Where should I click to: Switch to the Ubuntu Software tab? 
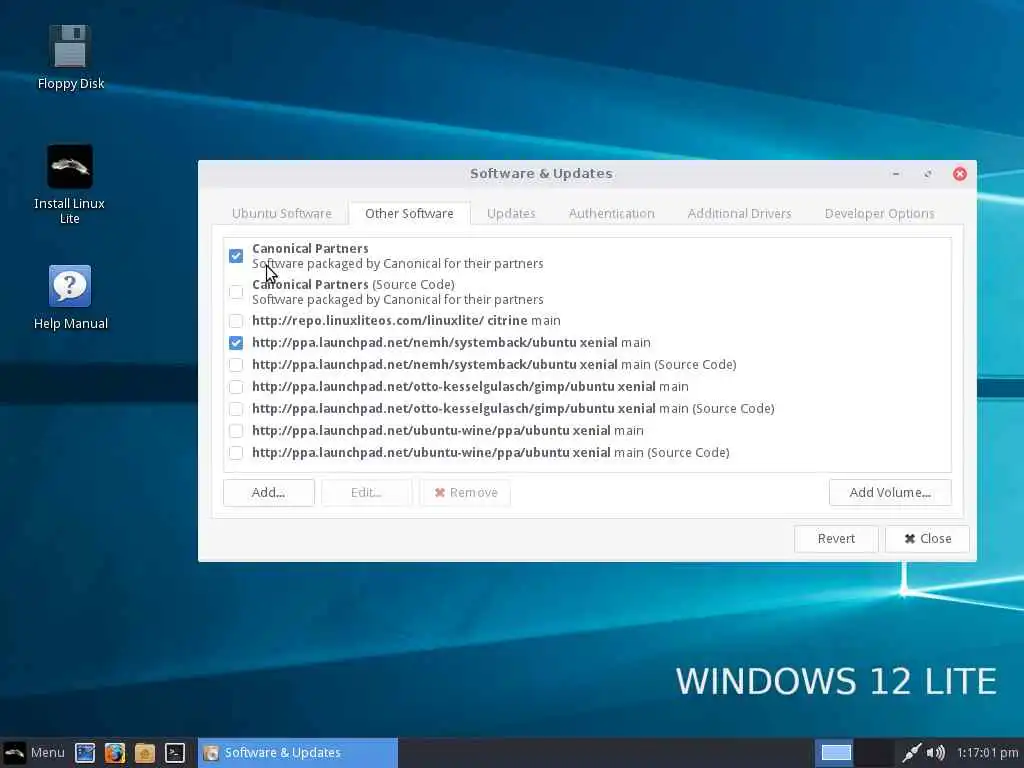tap(281, 214)
